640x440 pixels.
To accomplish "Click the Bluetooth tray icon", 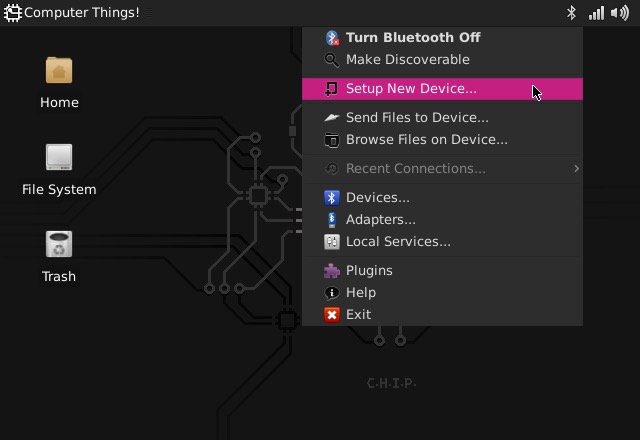I will (x=572, y=13).
